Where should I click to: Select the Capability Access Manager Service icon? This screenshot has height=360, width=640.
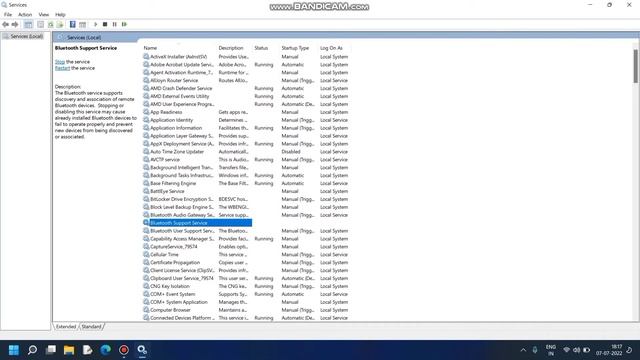(146, 239)
